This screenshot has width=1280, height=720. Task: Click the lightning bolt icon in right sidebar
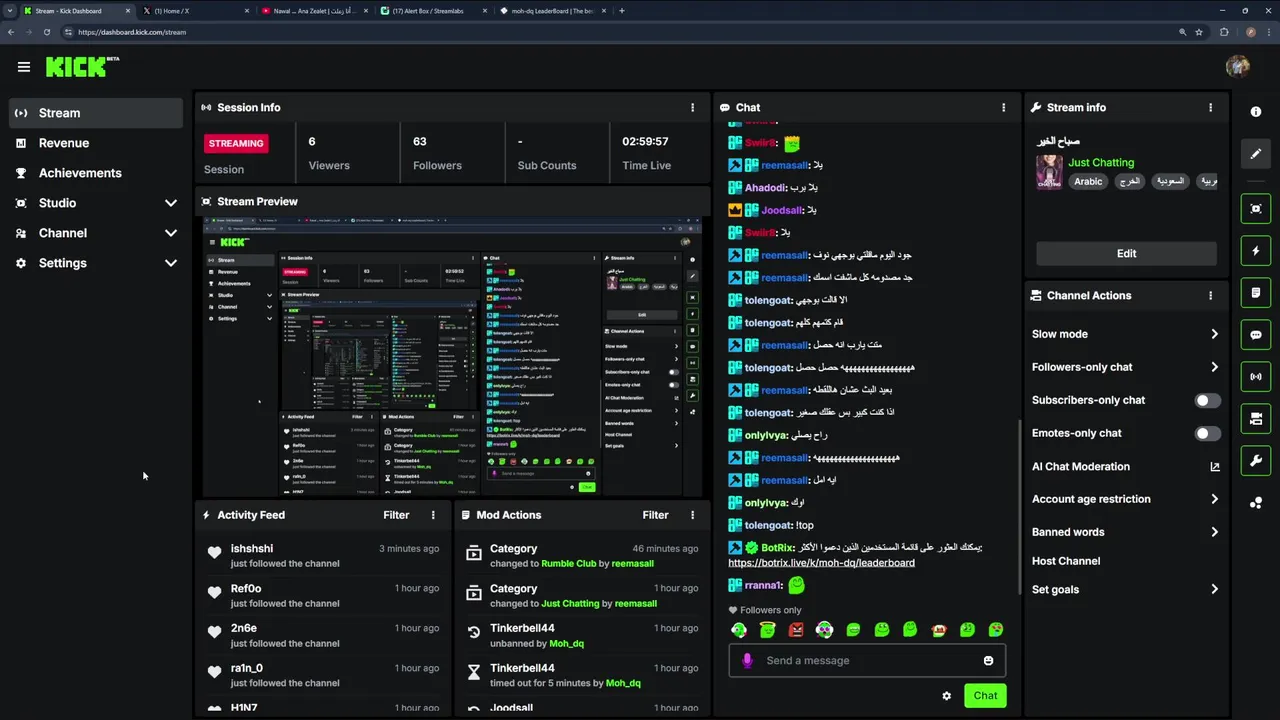click(1256, 251)
